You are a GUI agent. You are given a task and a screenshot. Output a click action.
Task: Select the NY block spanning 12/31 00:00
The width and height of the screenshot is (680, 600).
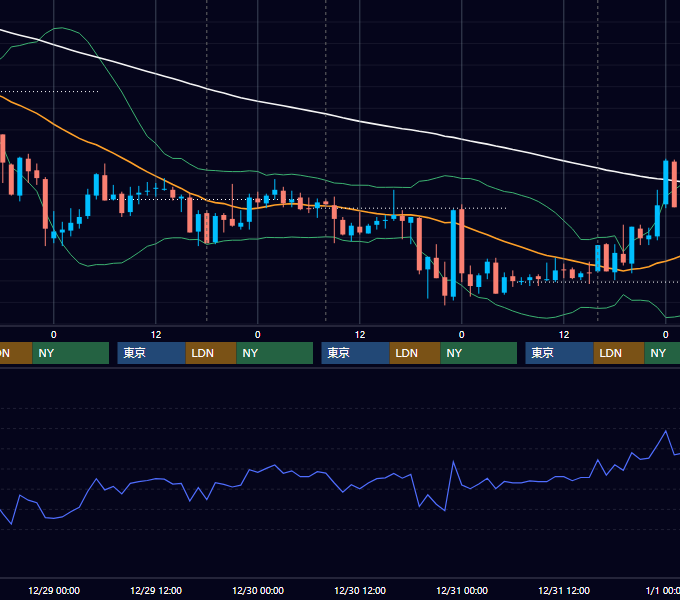pos(478,353)
